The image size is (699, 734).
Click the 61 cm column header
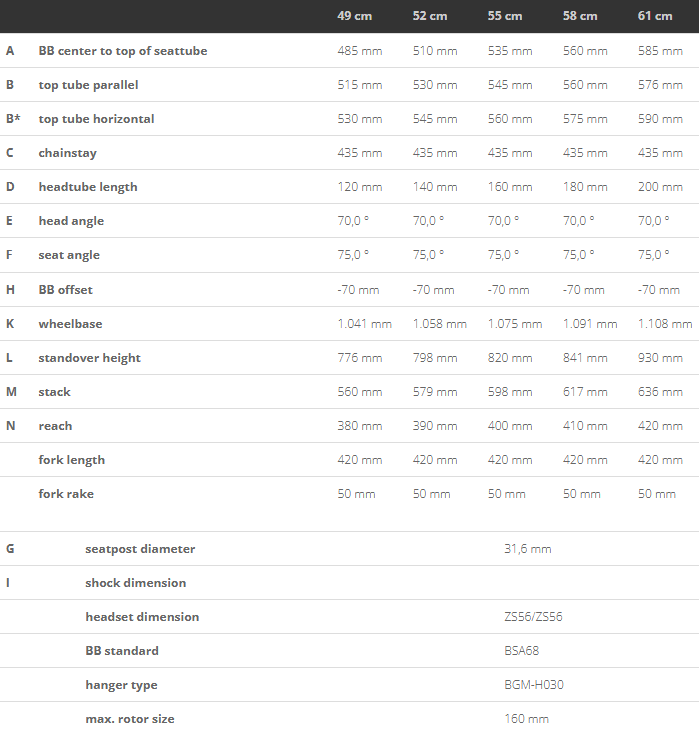(x=655, y=16)
